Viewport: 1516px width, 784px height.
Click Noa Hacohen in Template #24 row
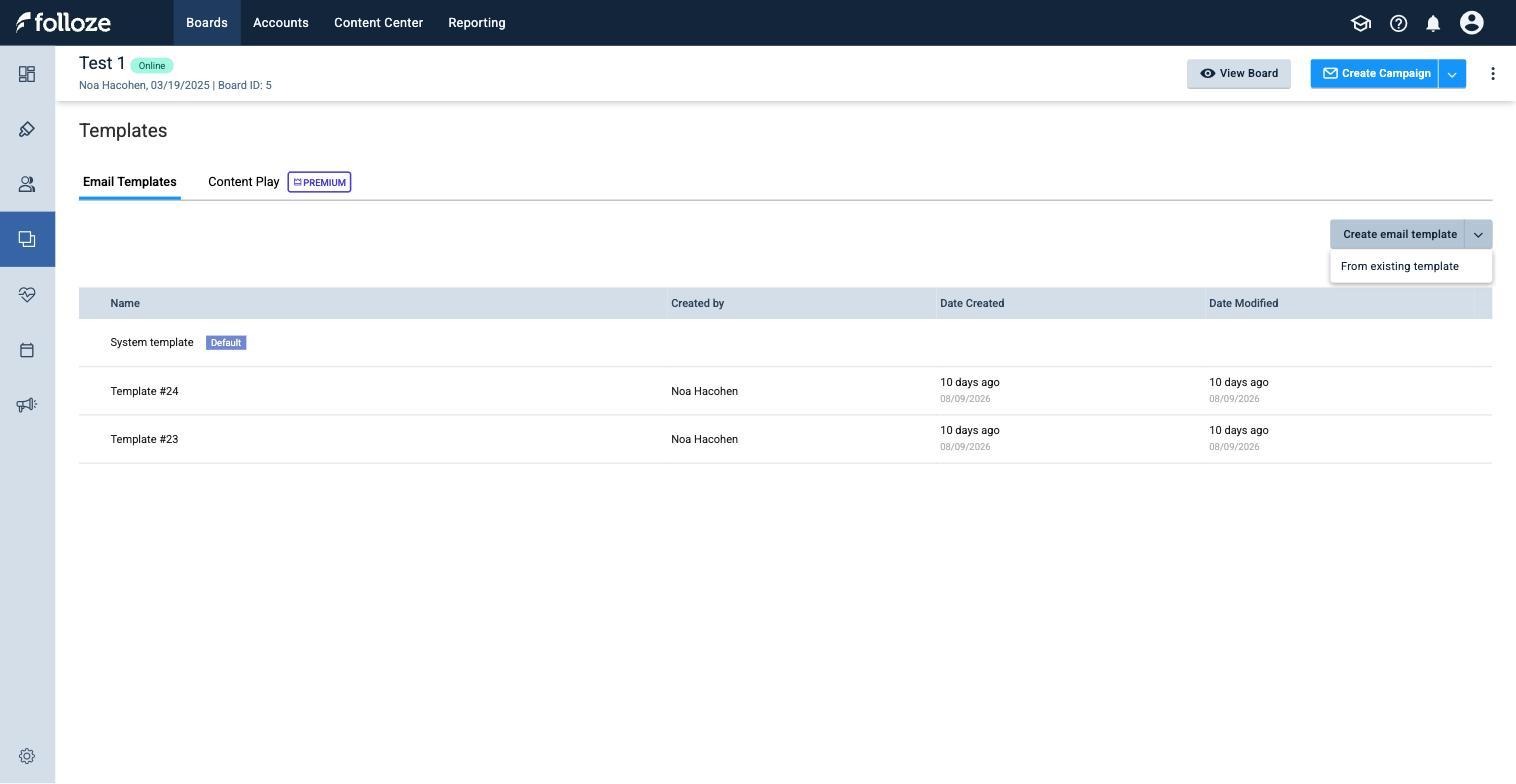[x=704, y=391]
